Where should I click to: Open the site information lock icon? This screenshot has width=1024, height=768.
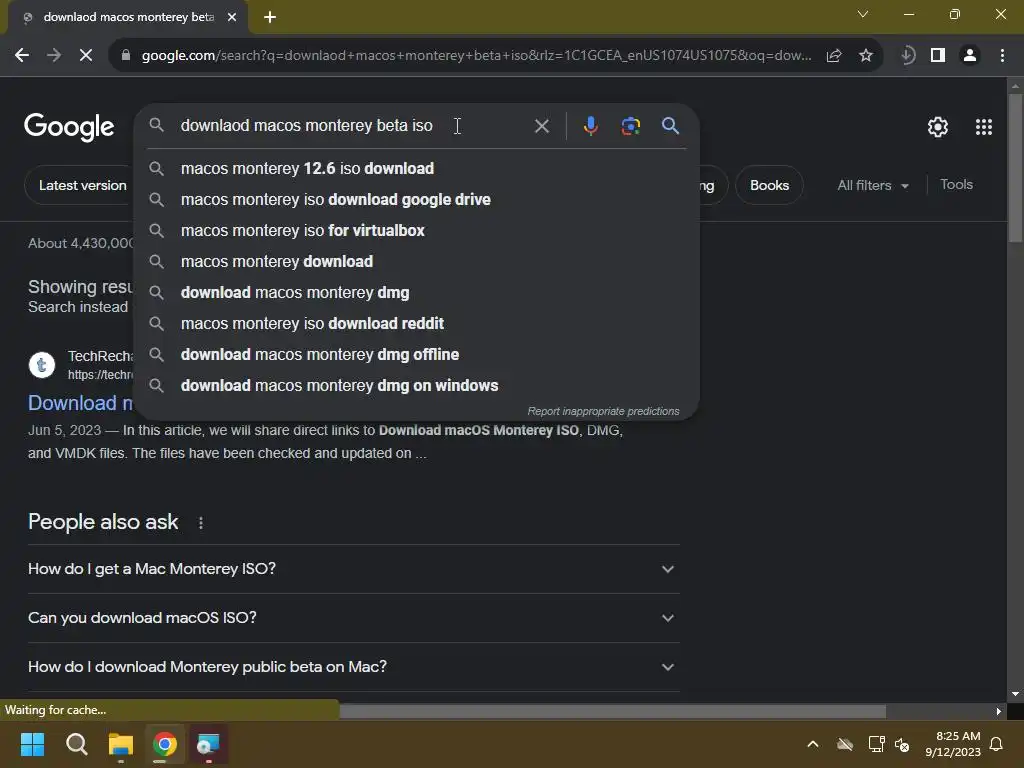tap(126, 56)
